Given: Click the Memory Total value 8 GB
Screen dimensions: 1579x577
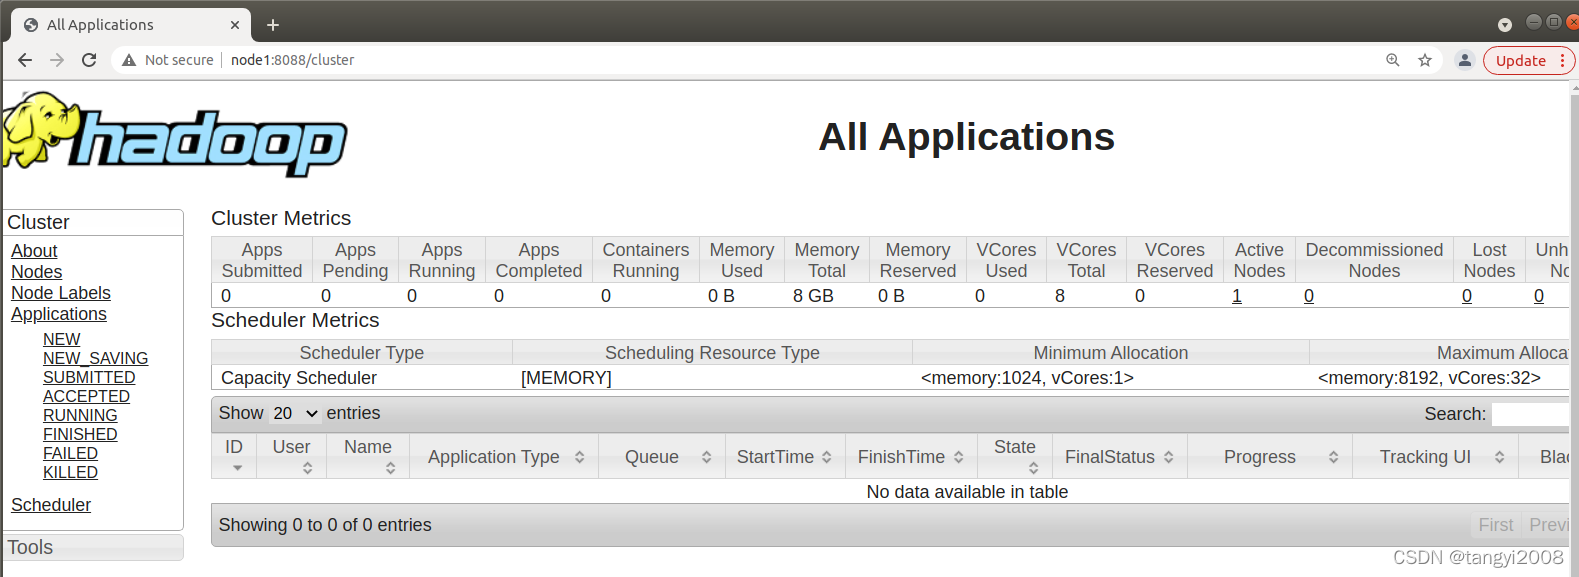Looking at the screenshot, I should [x=813, y=296].
